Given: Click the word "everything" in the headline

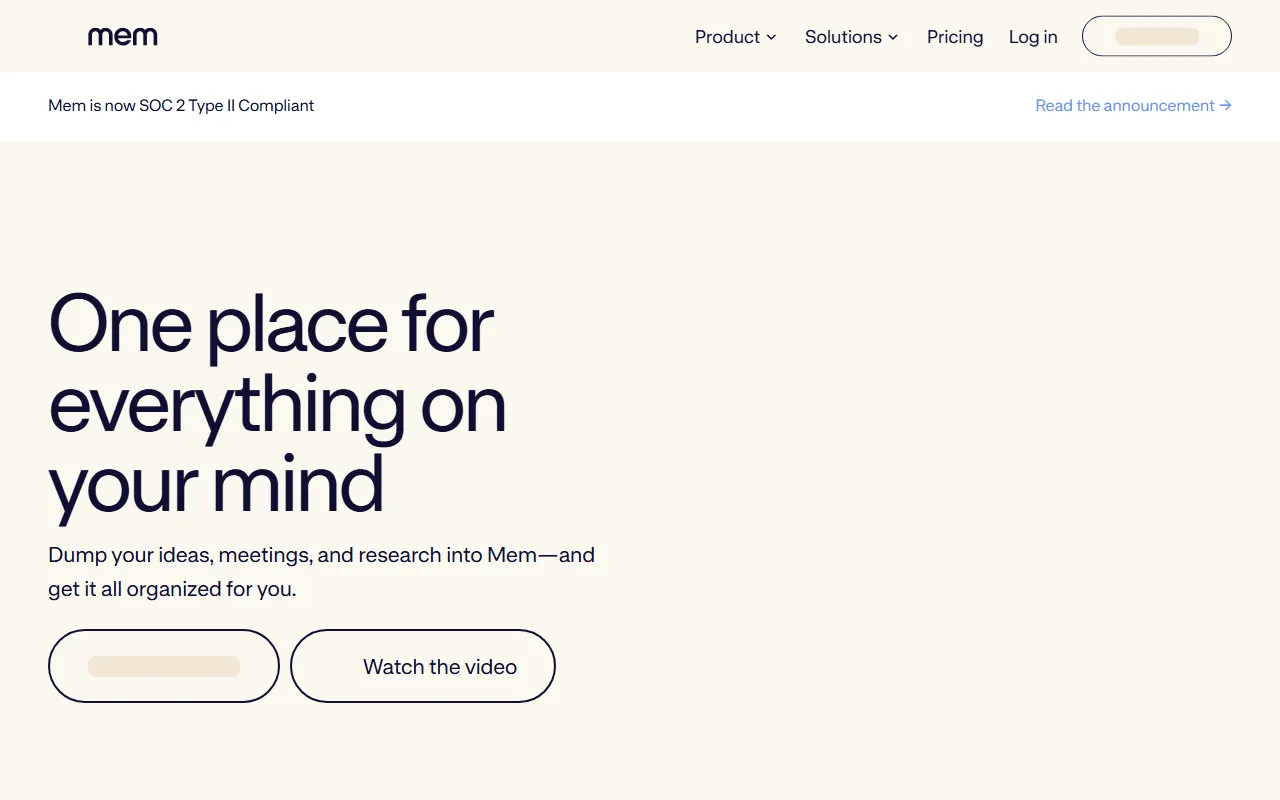Looking at the screenshot, I should pos(226,404).
